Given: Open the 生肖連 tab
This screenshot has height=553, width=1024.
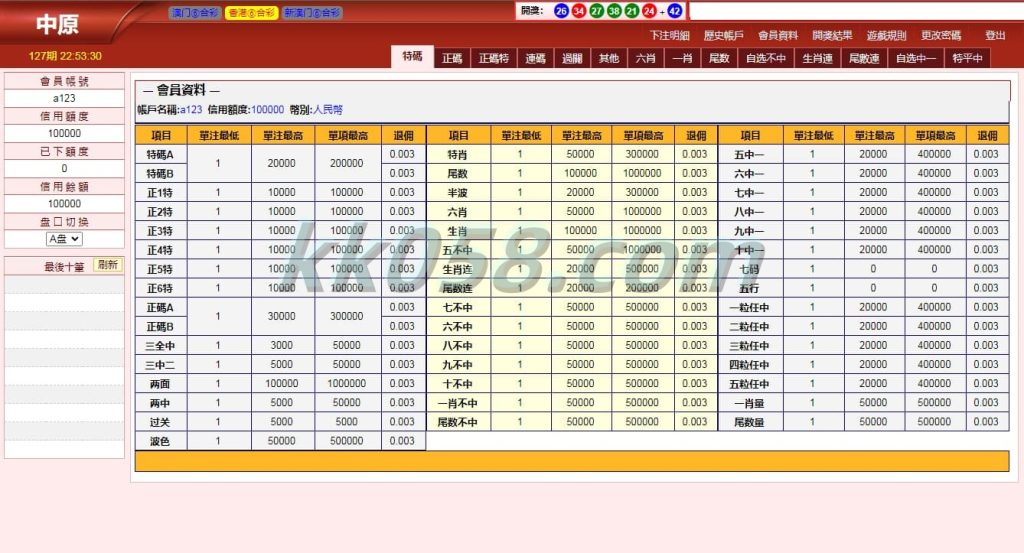Looking at the screenshot, I should pyautogui.click(x=817, y=59).
